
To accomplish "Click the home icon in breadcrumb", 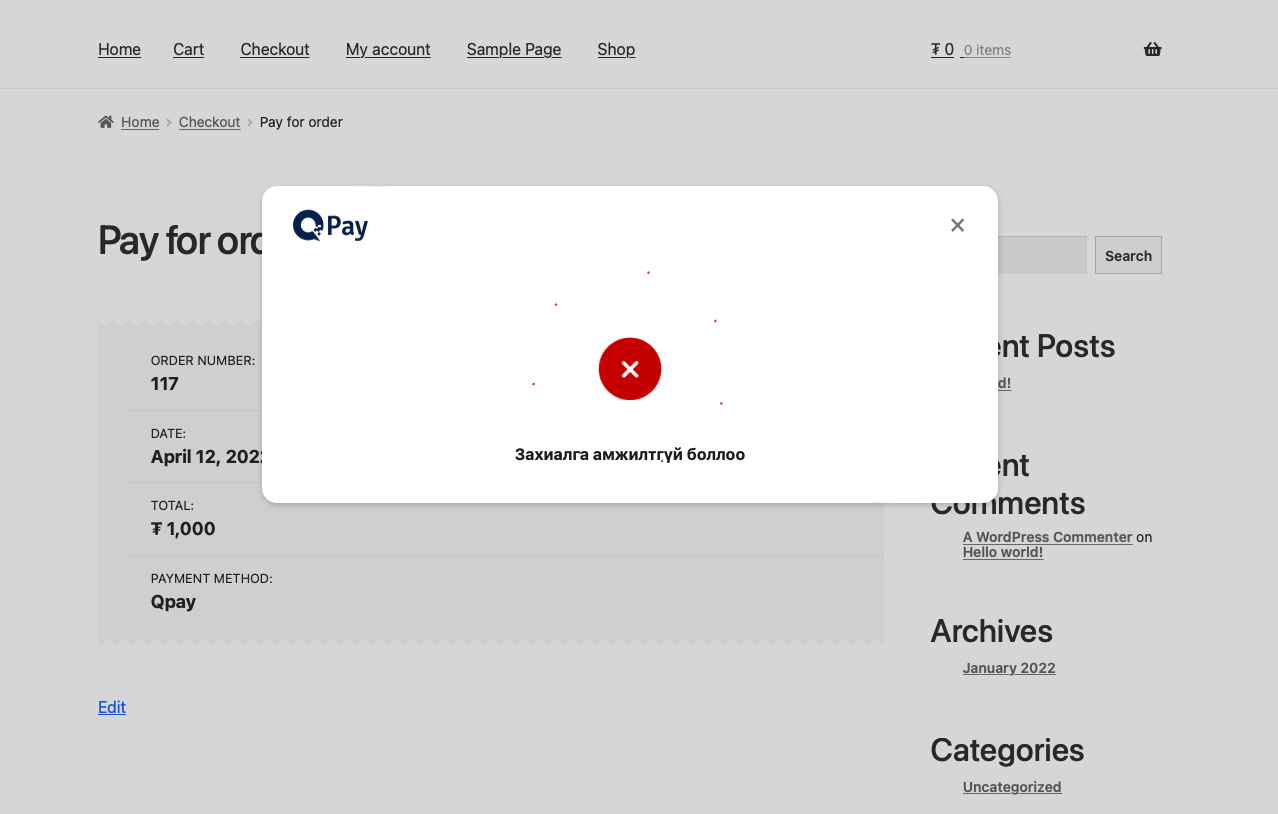I will 106,122.
